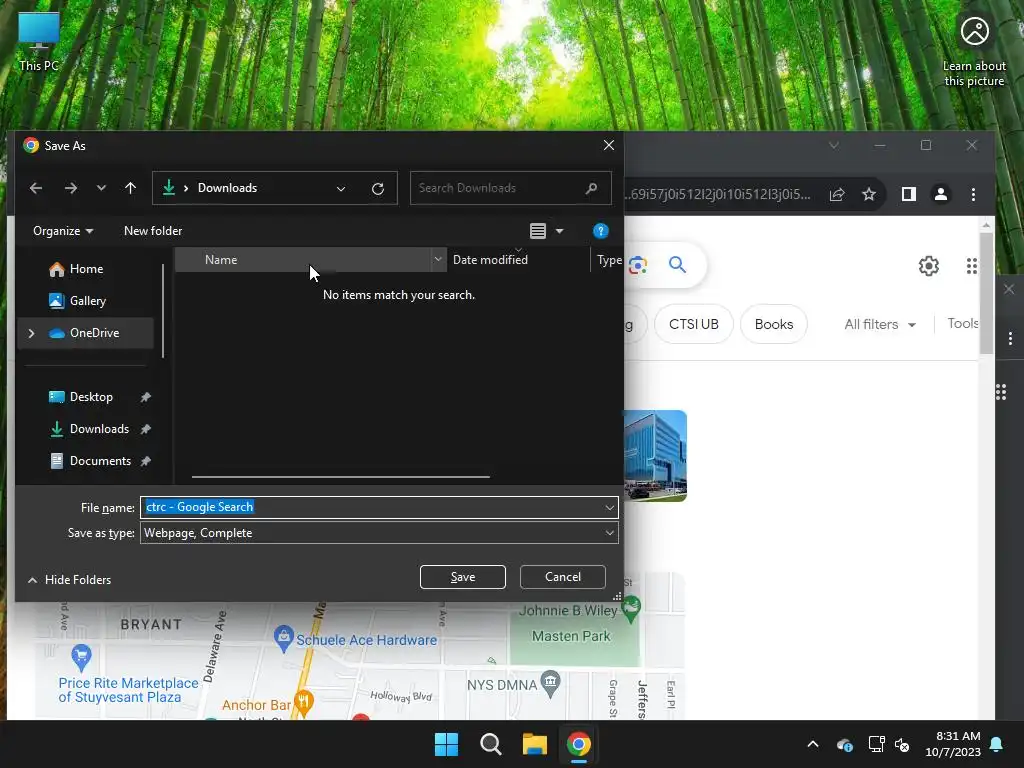Open the File name history dropdown

609,507
